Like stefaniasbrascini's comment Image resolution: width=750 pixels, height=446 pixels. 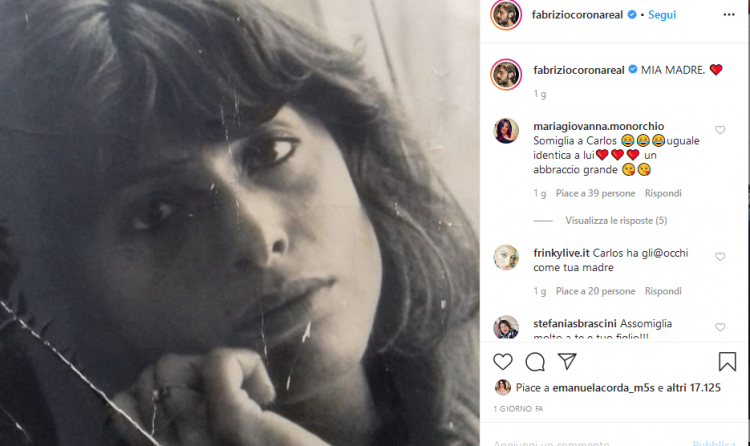720,327
